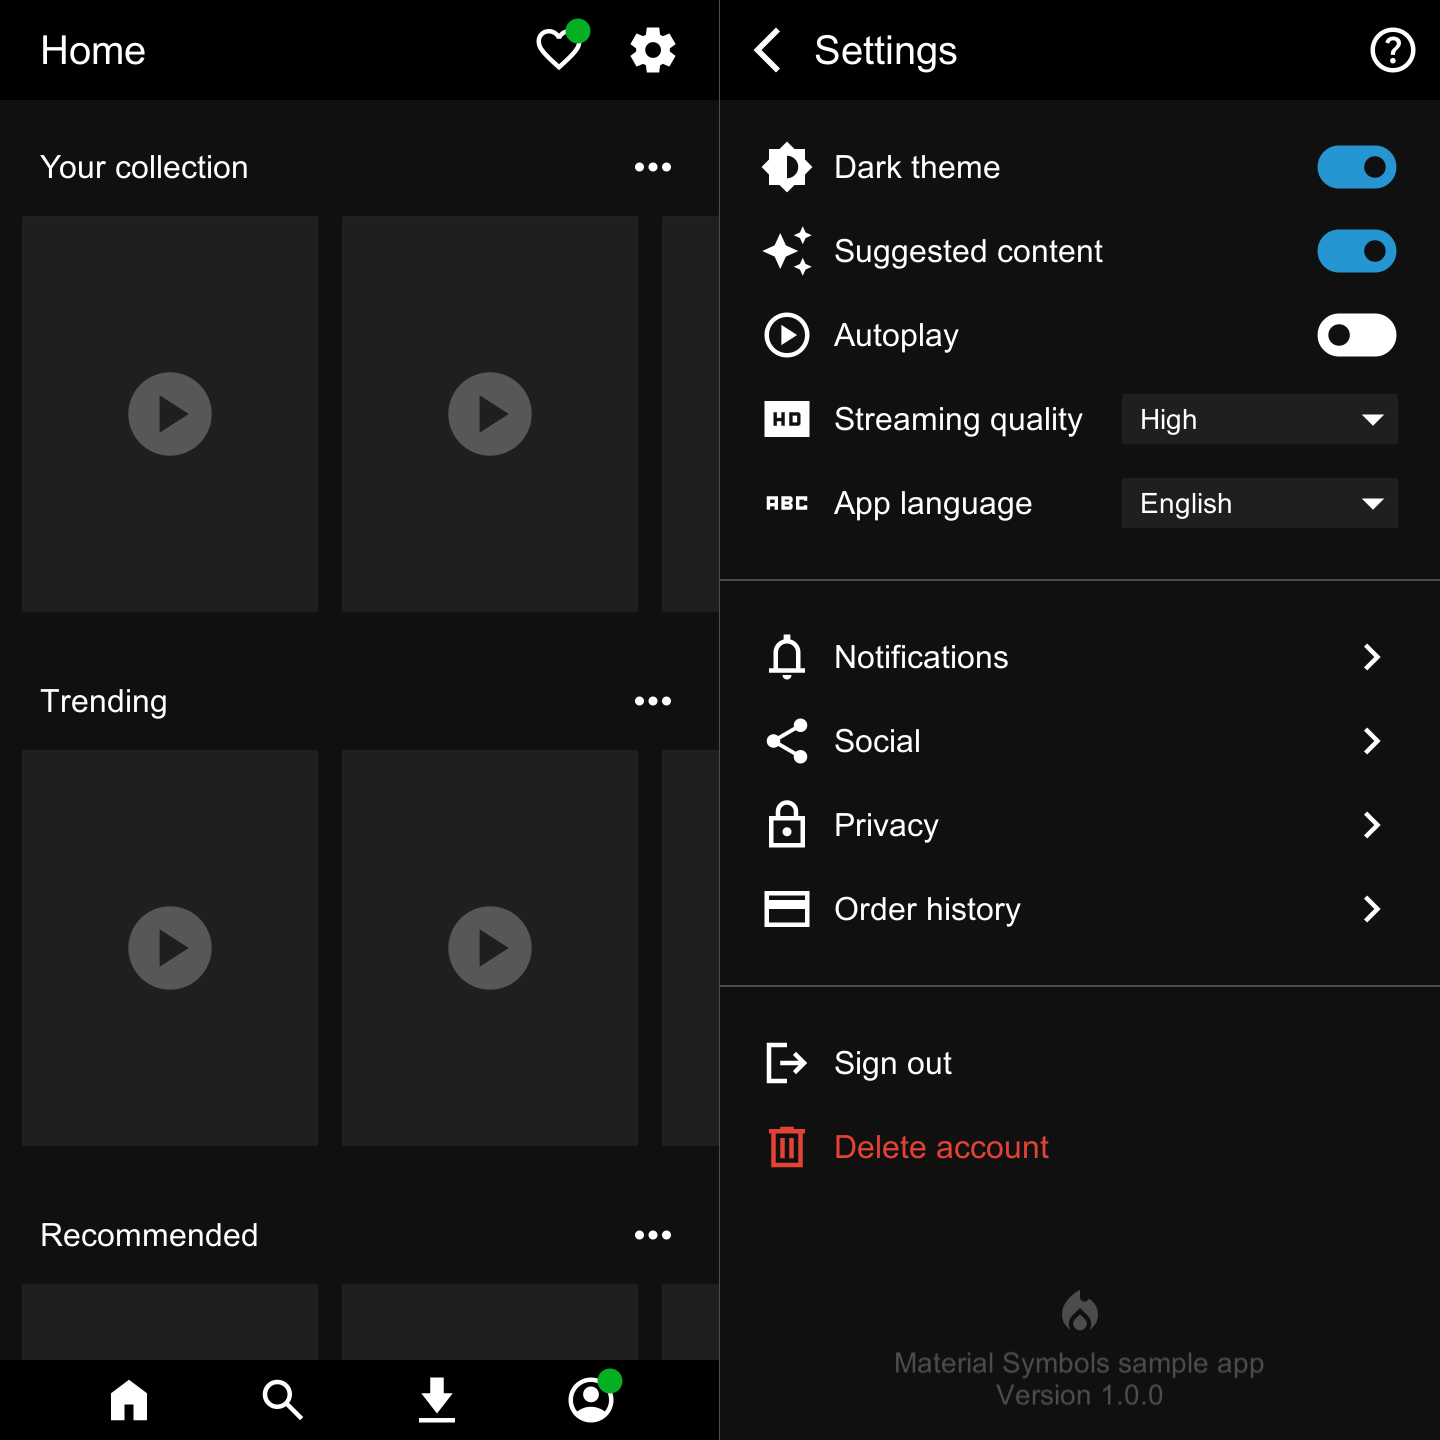Image resolution: width=1440 pixels, height=1440 pixels.
Task: Open the App language English dropdown
Action: click(1260, 503)
